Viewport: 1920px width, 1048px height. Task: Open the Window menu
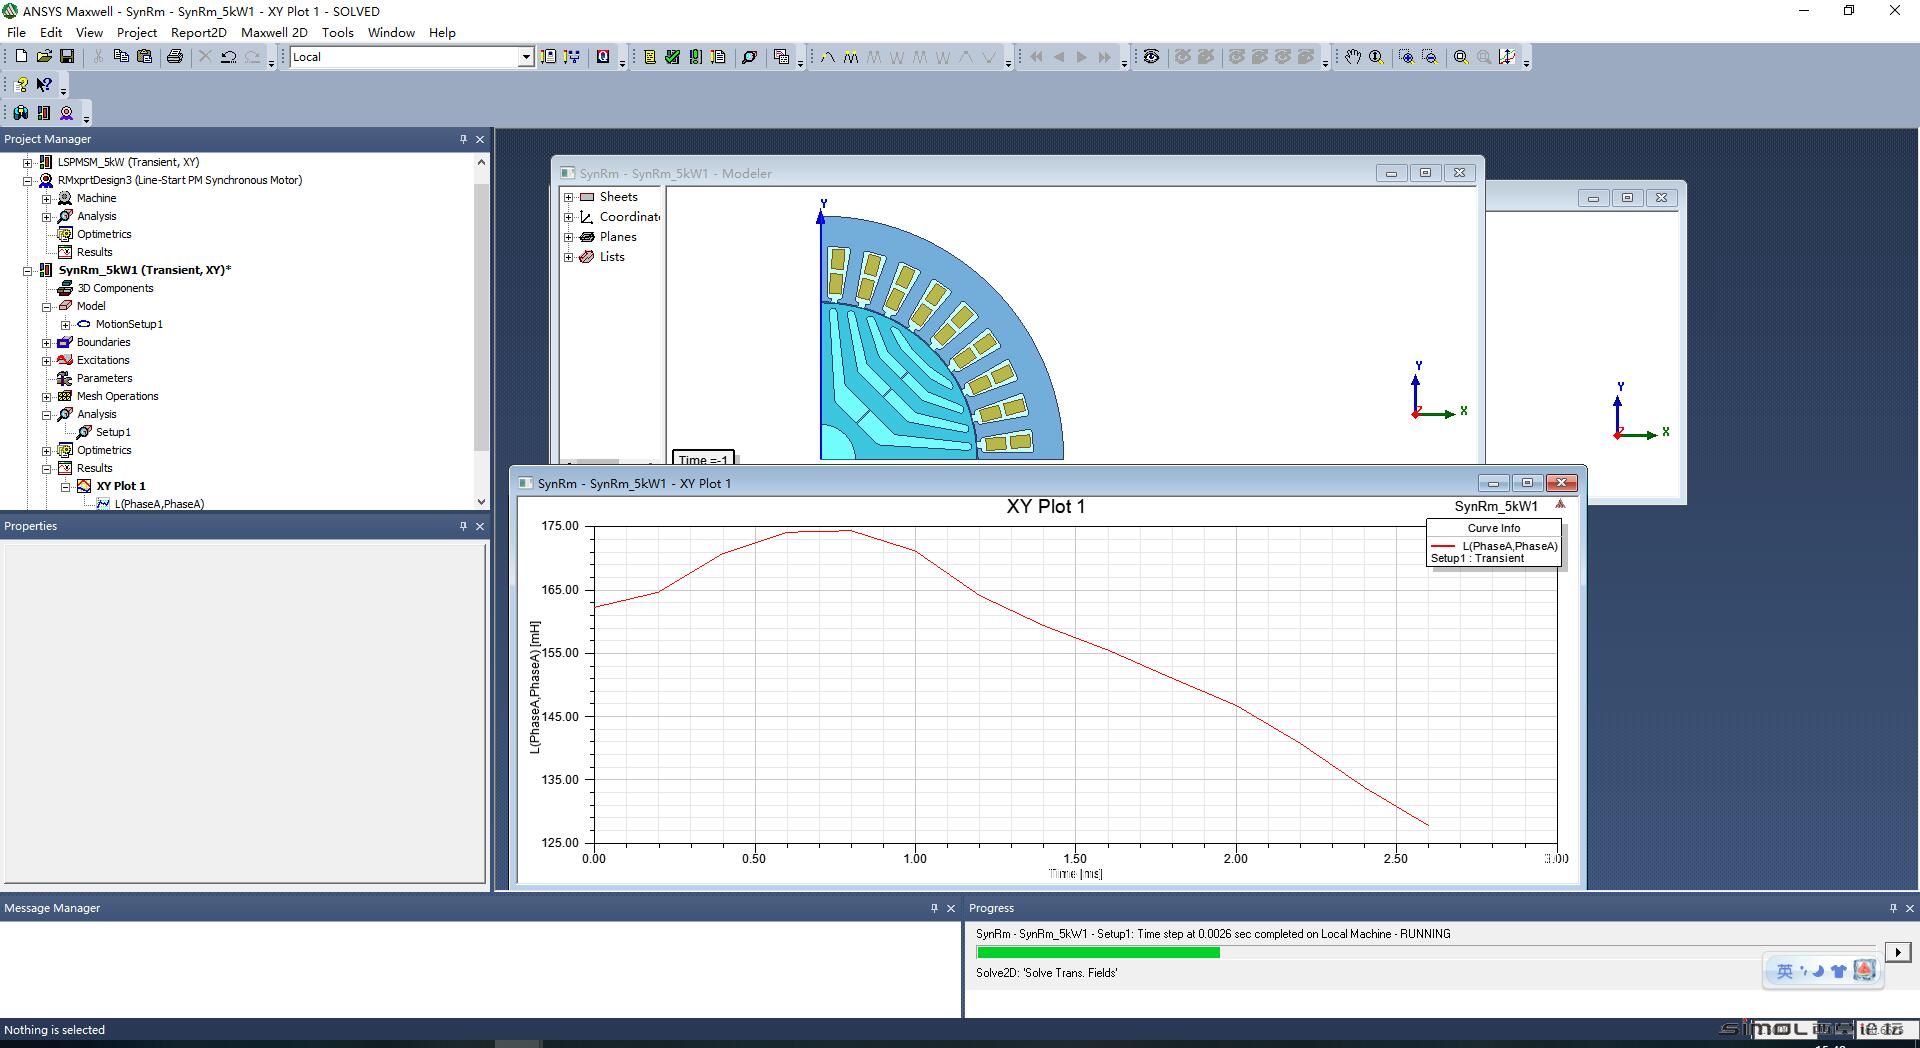click(391, 32)
